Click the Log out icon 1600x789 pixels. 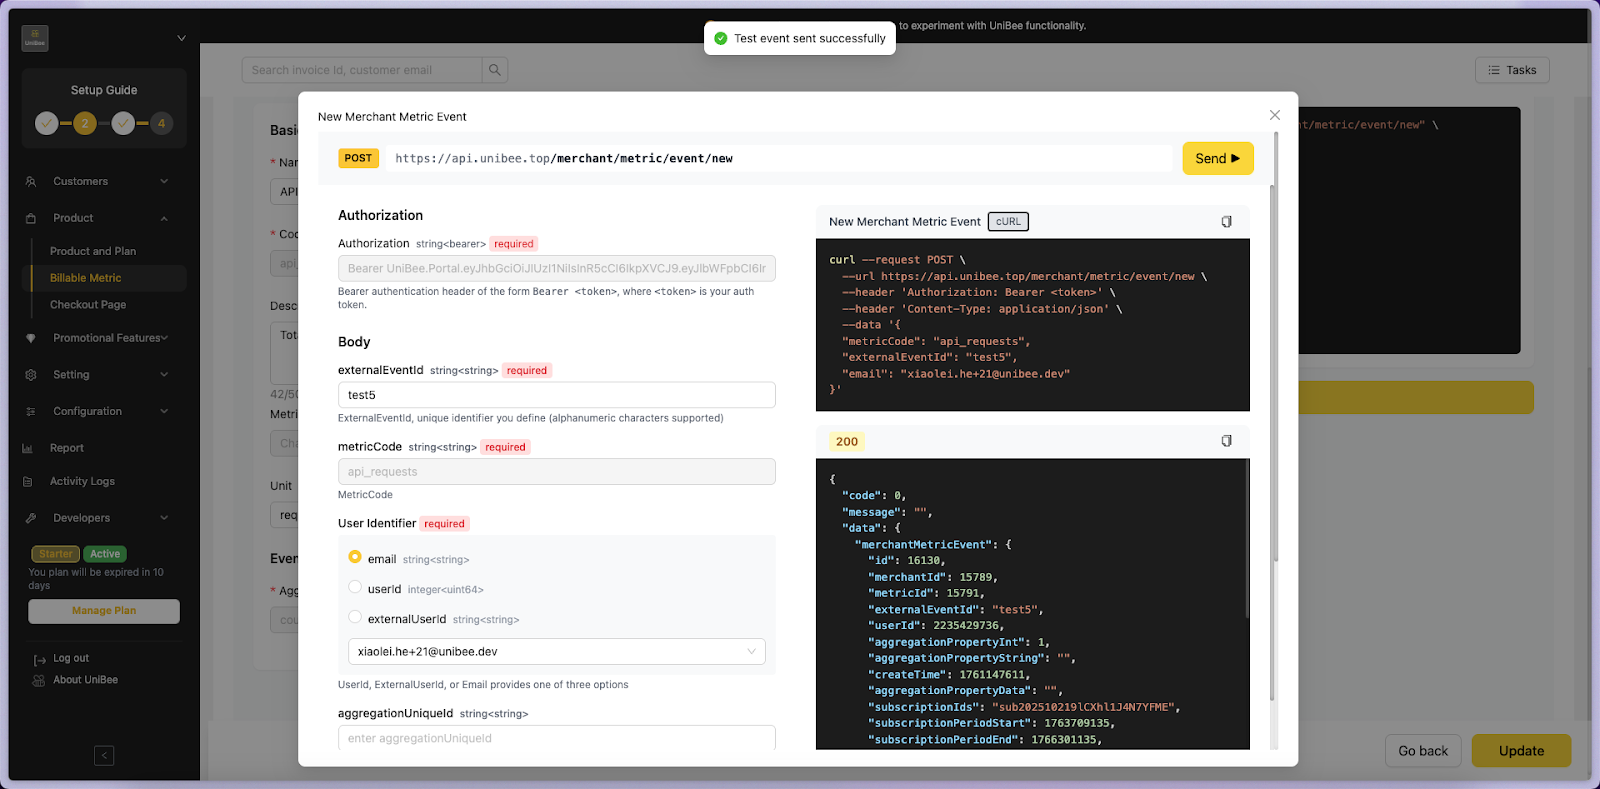40,660
